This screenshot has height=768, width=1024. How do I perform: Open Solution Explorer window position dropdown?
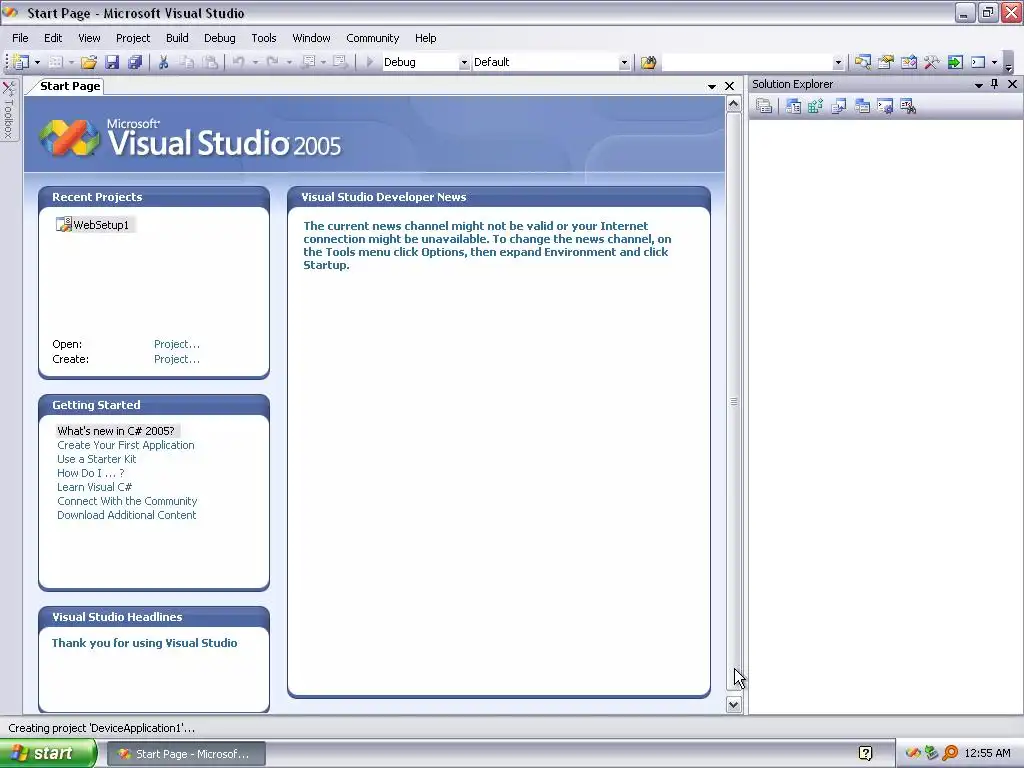(978, 85)
